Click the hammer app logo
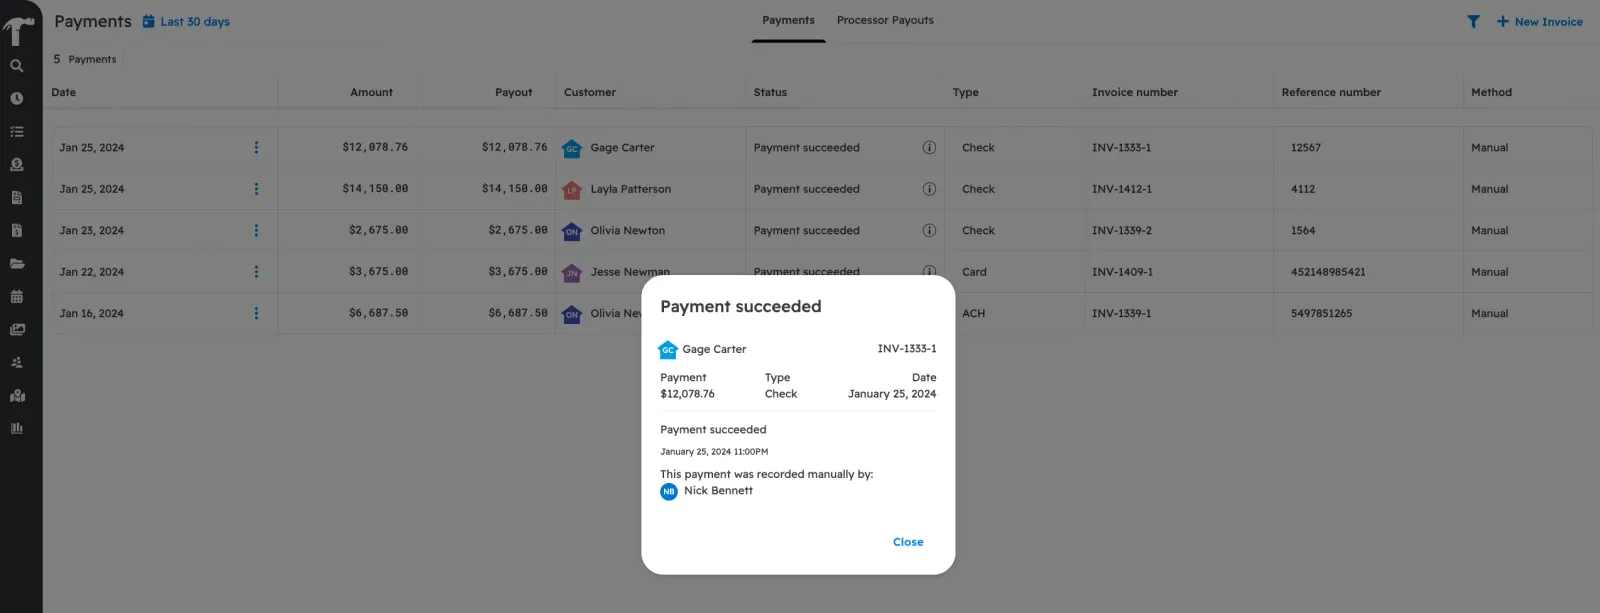The width and height of the screenshot is (1600, 613). tap(18, 30)
